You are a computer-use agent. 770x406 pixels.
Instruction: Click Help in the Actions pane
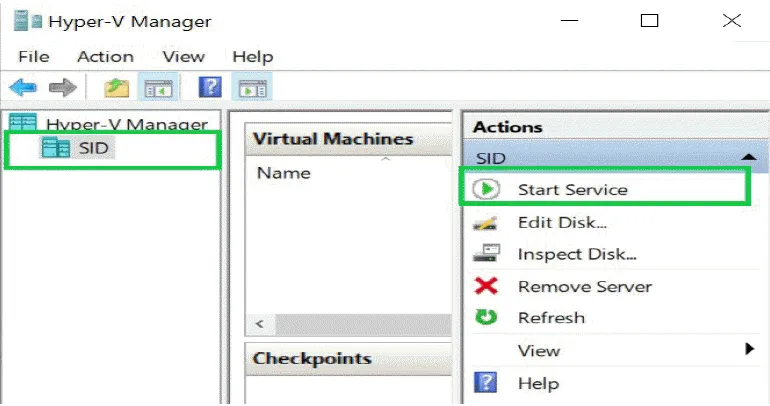[x=538, y=383]
